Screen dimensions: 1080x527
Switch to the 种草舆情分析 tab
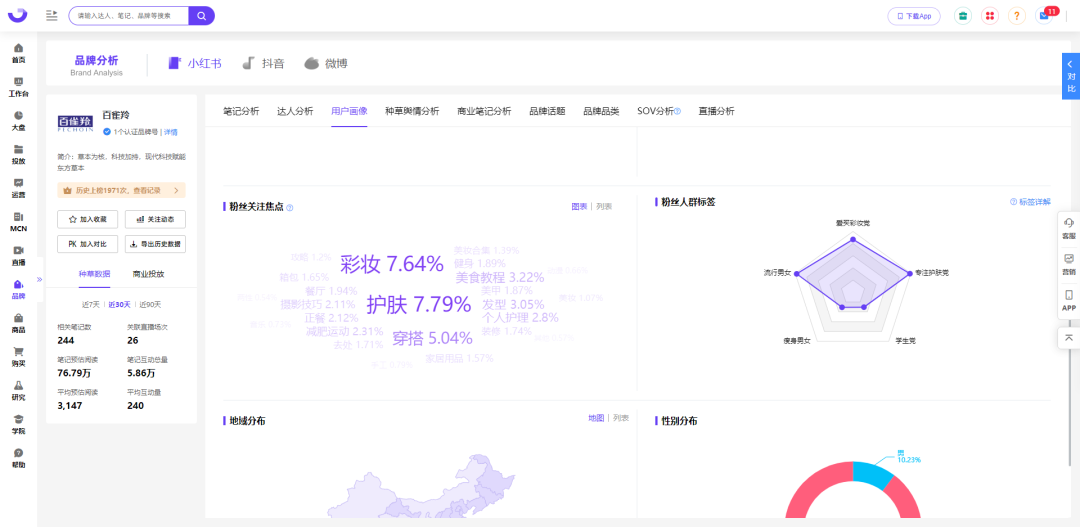pos(412,111)
